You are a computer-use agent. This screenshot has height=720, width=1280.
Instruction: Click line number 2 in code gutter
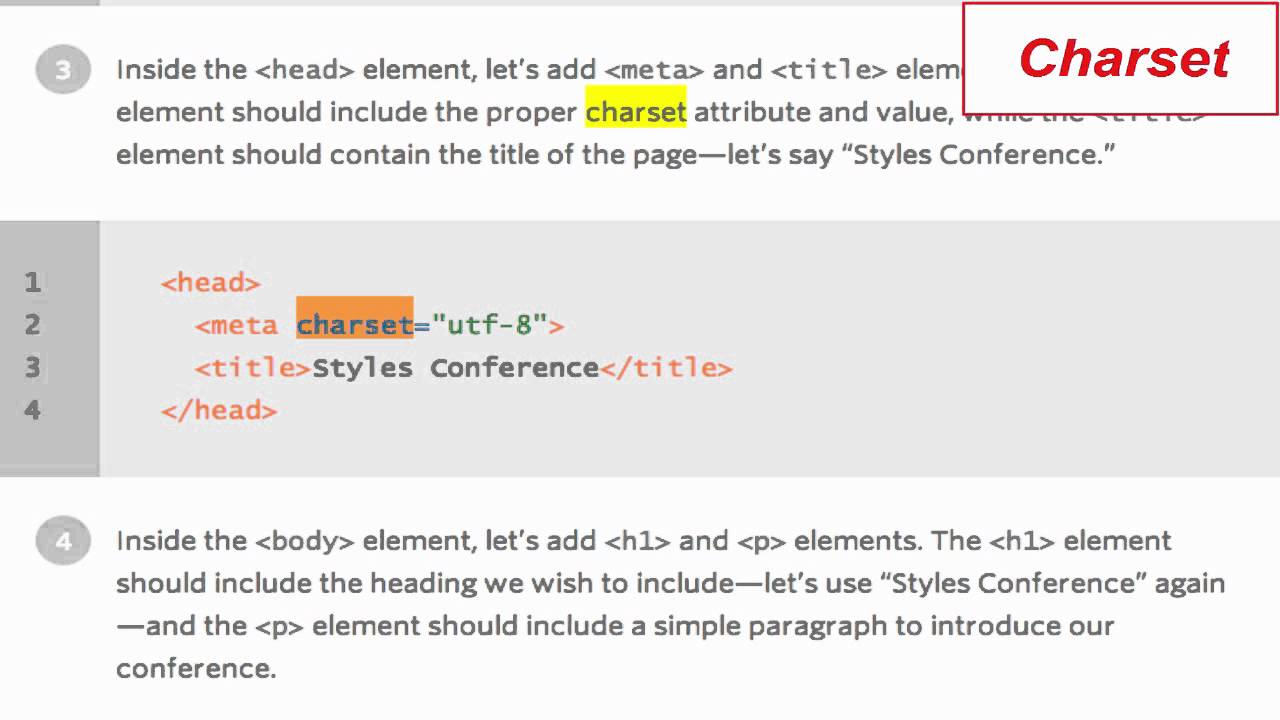[33, 324]
